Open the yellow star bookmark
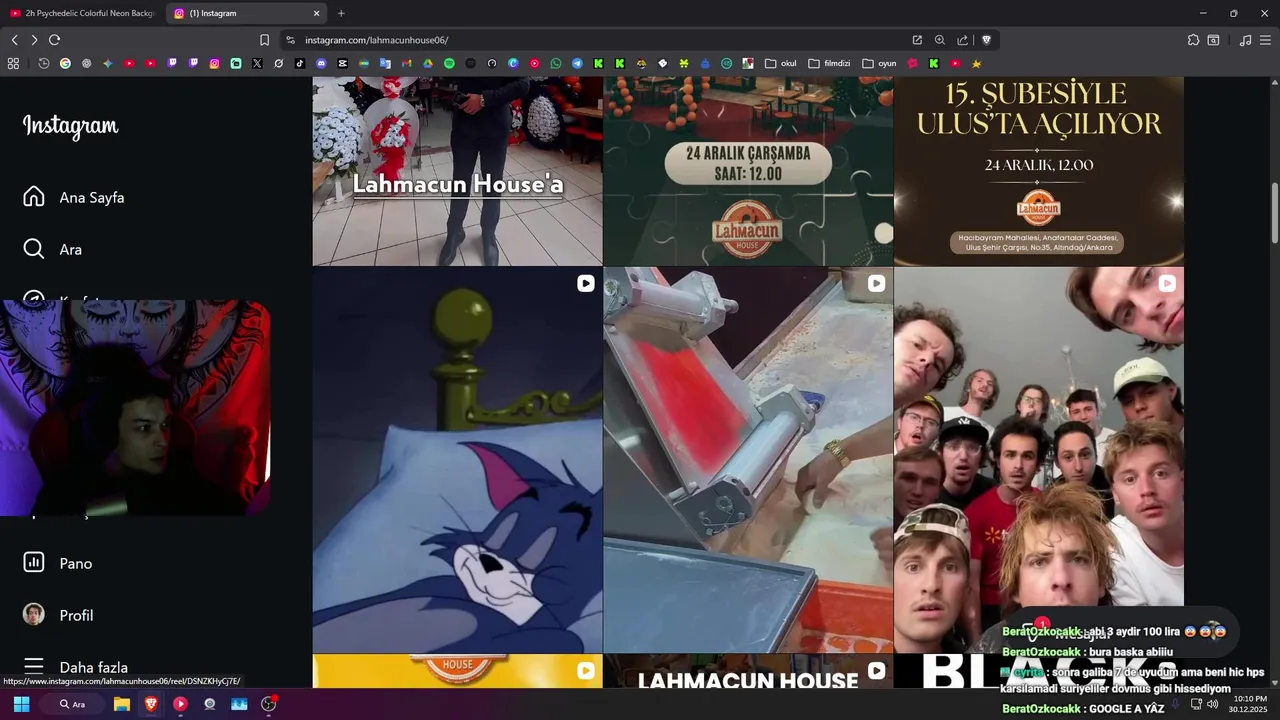This screenshot has width=1280, height=720. [x=977, y=63]
